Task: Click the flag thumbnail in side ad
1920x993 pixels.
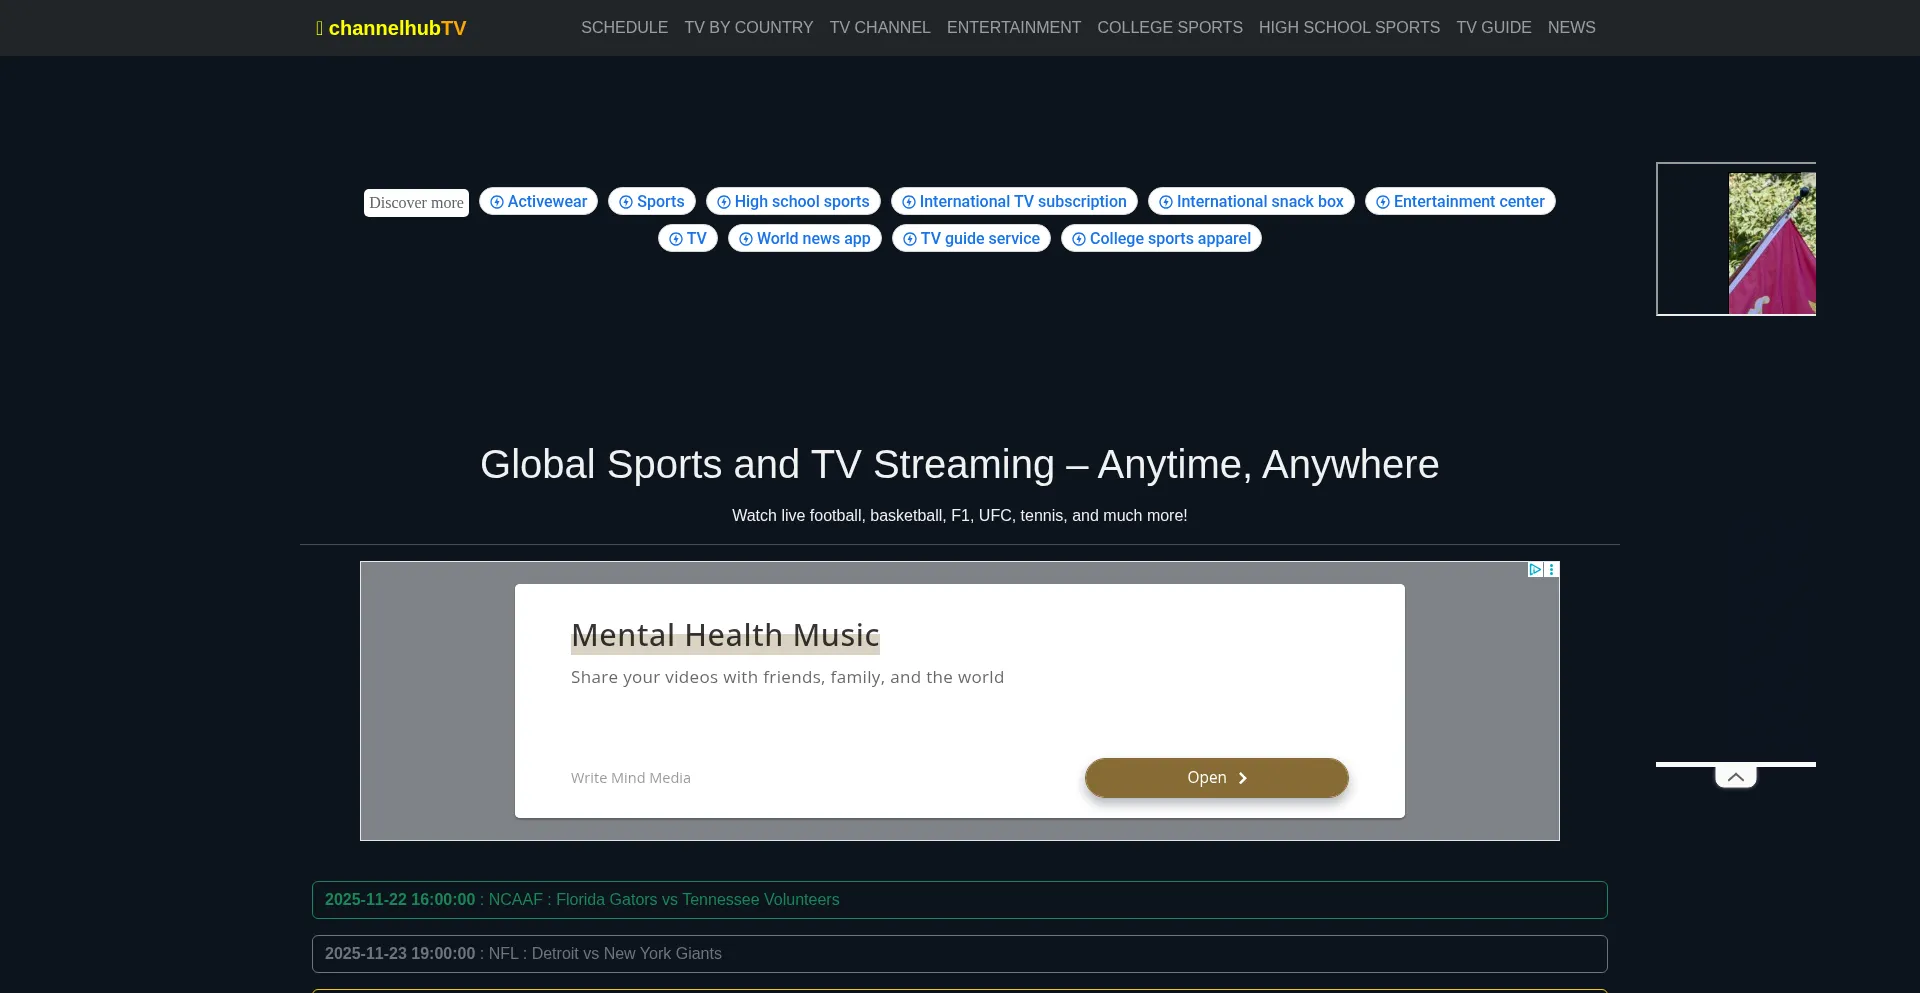Action: click(1771, 243)
